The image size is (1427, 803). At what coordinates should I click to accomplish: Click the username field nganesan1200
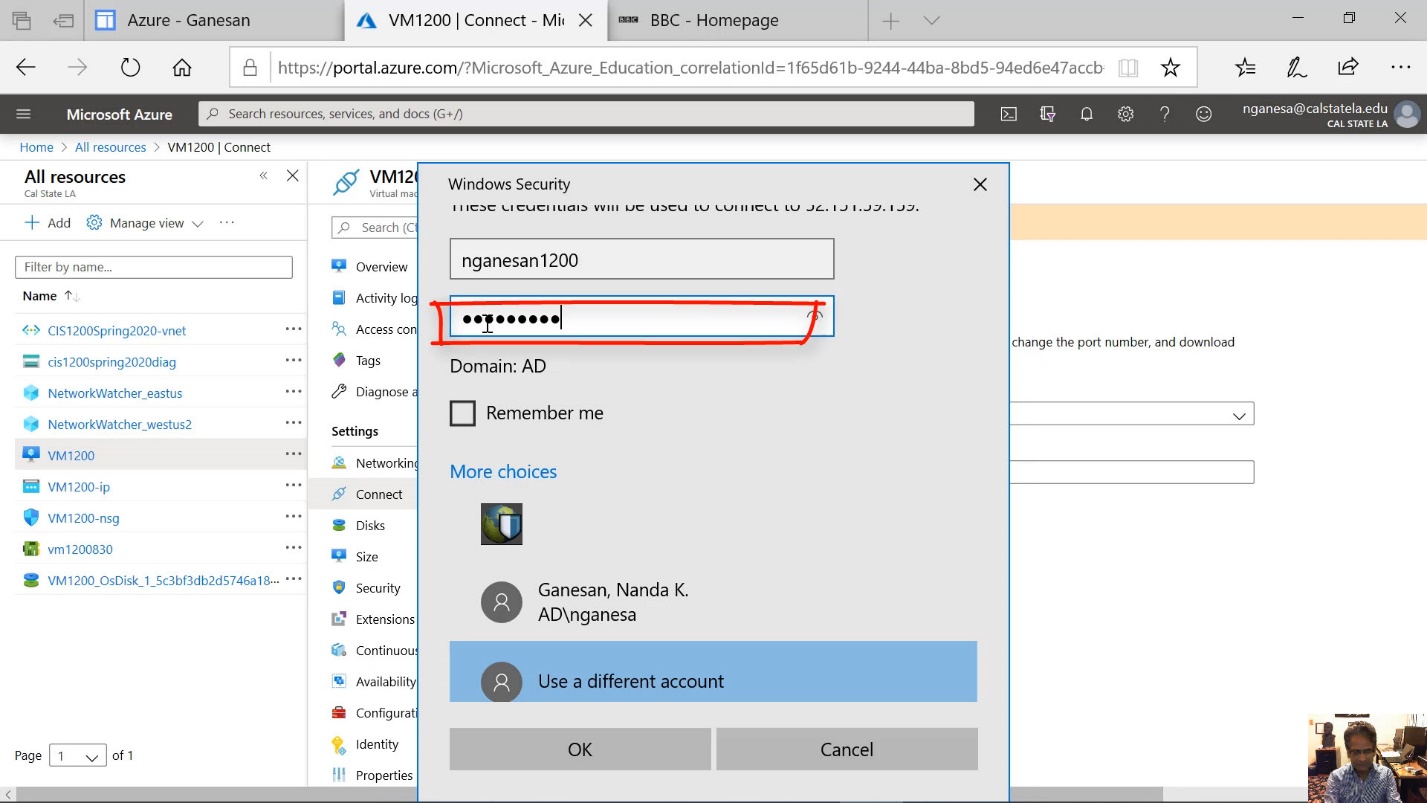pos(641,260)
